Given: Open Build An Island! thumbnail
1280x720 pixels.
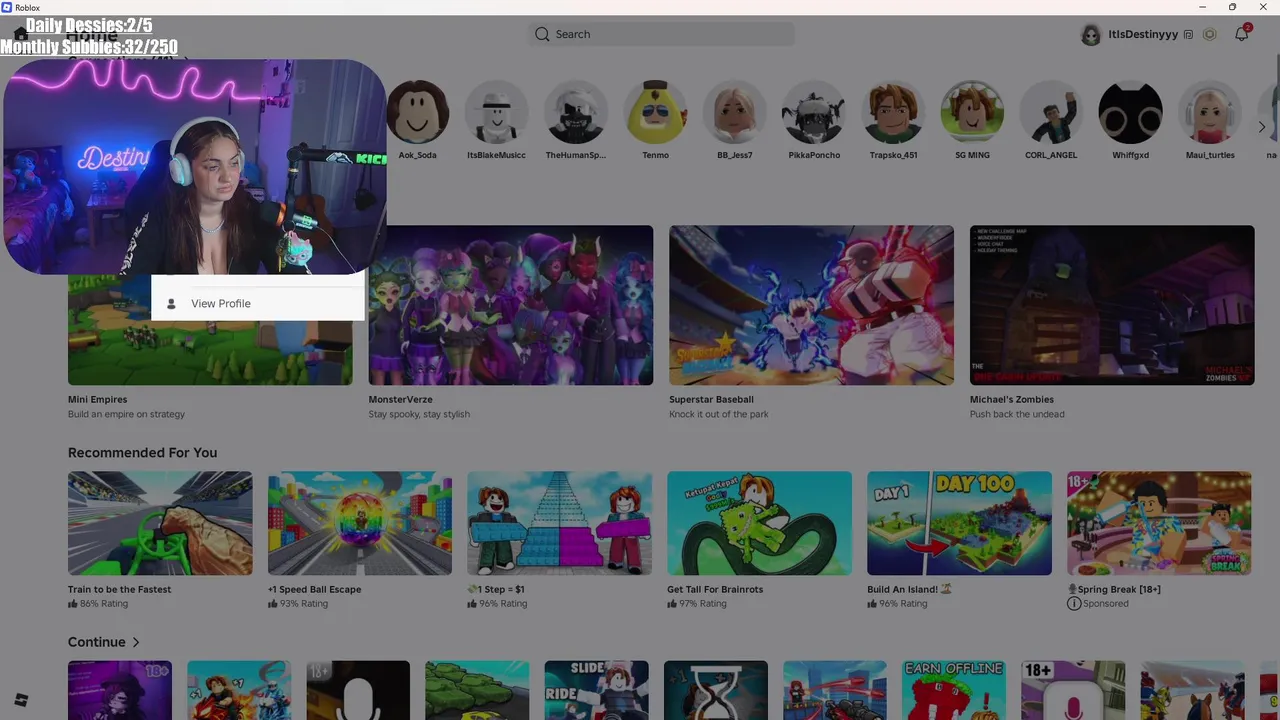Looking at the screenshot, I should pos(959,523).
